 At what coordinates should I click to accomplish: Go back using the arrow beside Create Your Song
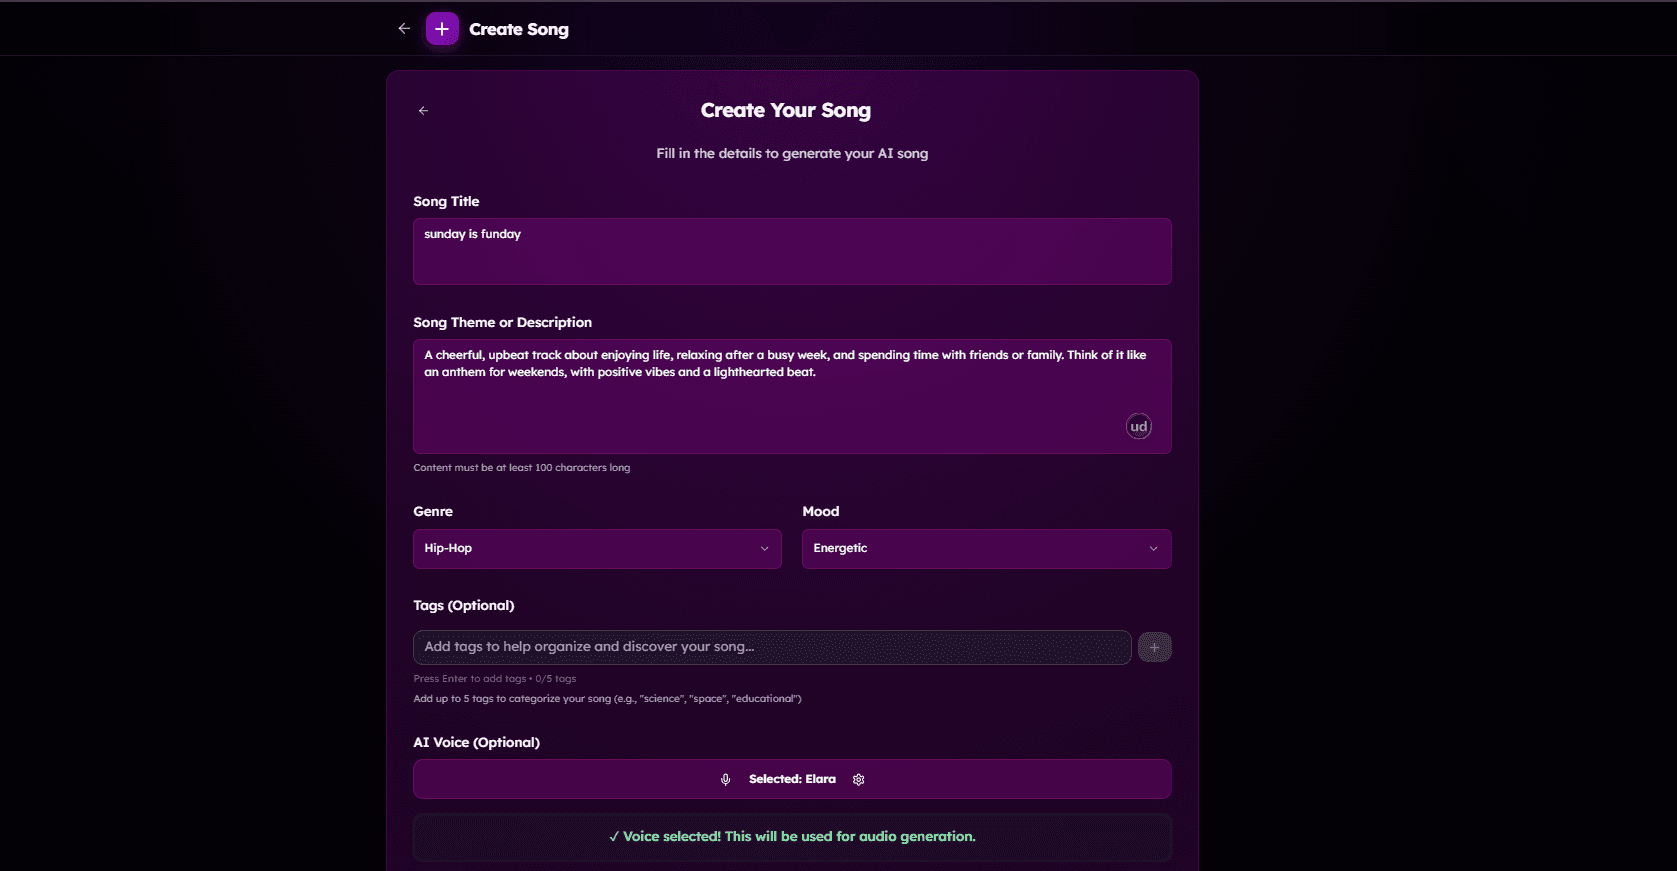pos(423,111)
